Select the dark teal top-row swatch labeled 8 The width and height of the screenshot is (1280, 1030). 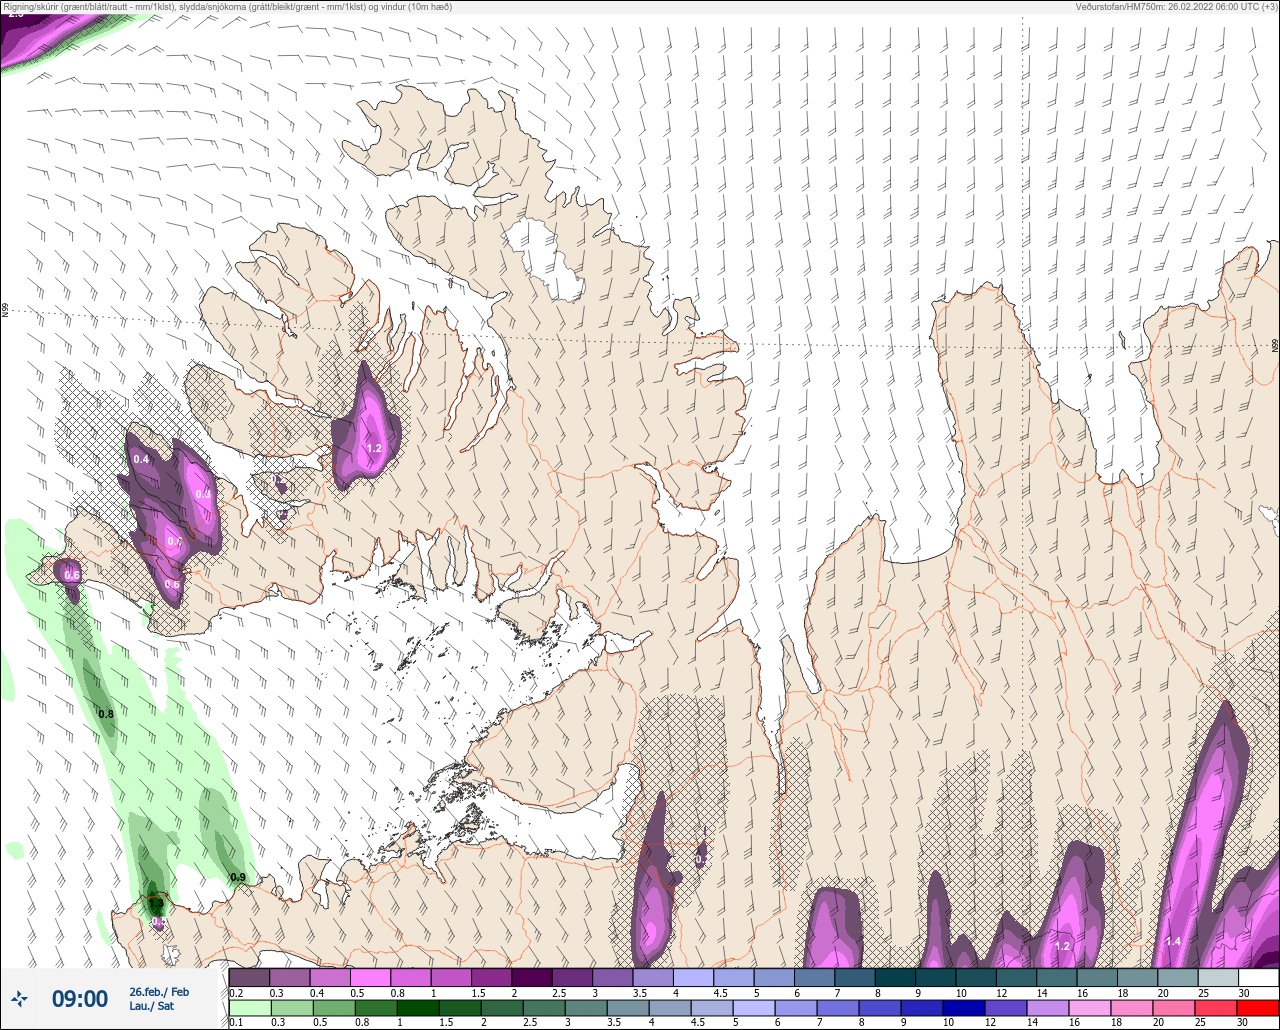[x=896, y=977]
